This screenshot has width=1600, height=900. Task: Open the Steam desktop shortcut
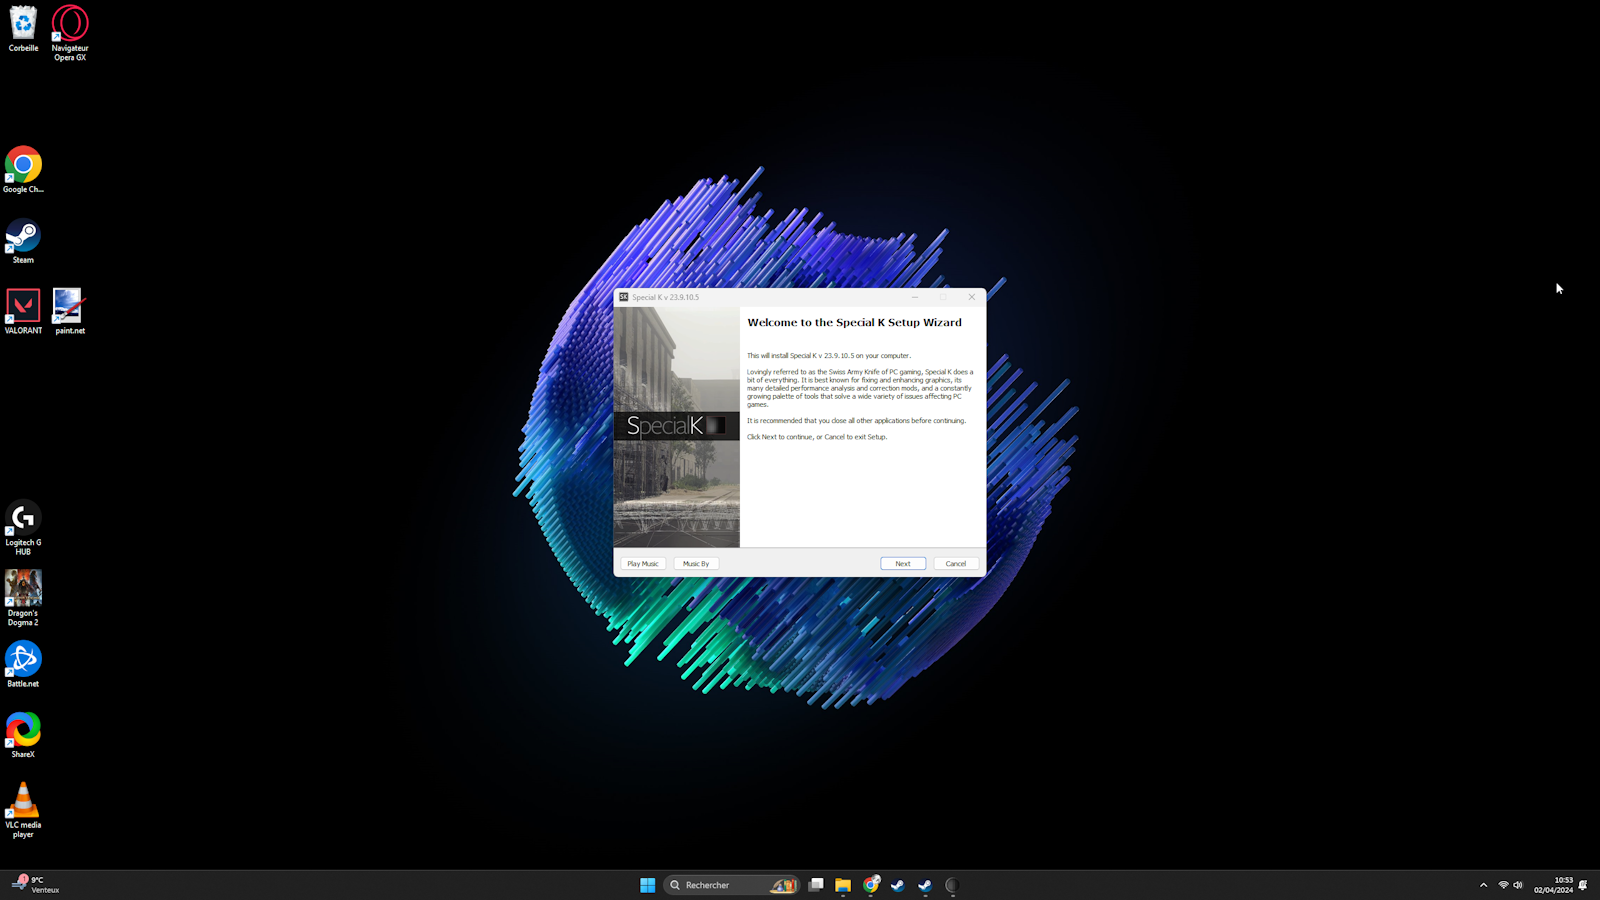pyautogui.click(x=23, y=241)
